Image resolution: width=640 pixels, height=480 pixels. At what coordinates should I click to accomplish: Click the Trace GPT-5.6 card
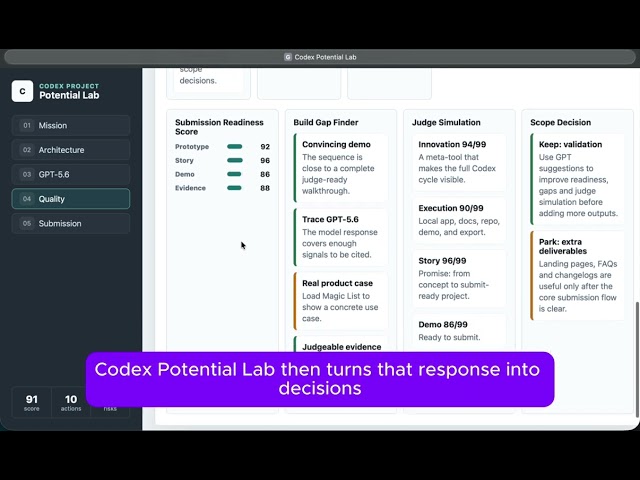click(x=341, y=237)
